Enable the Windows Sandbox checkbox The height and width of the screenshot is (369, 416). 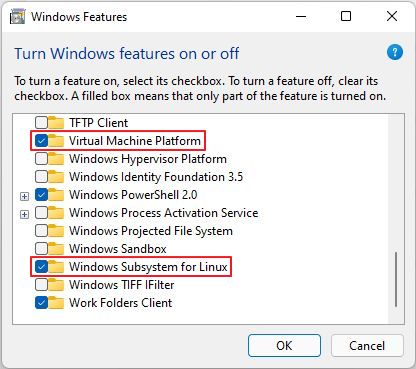pyautogui.click(x=41, y=249)
